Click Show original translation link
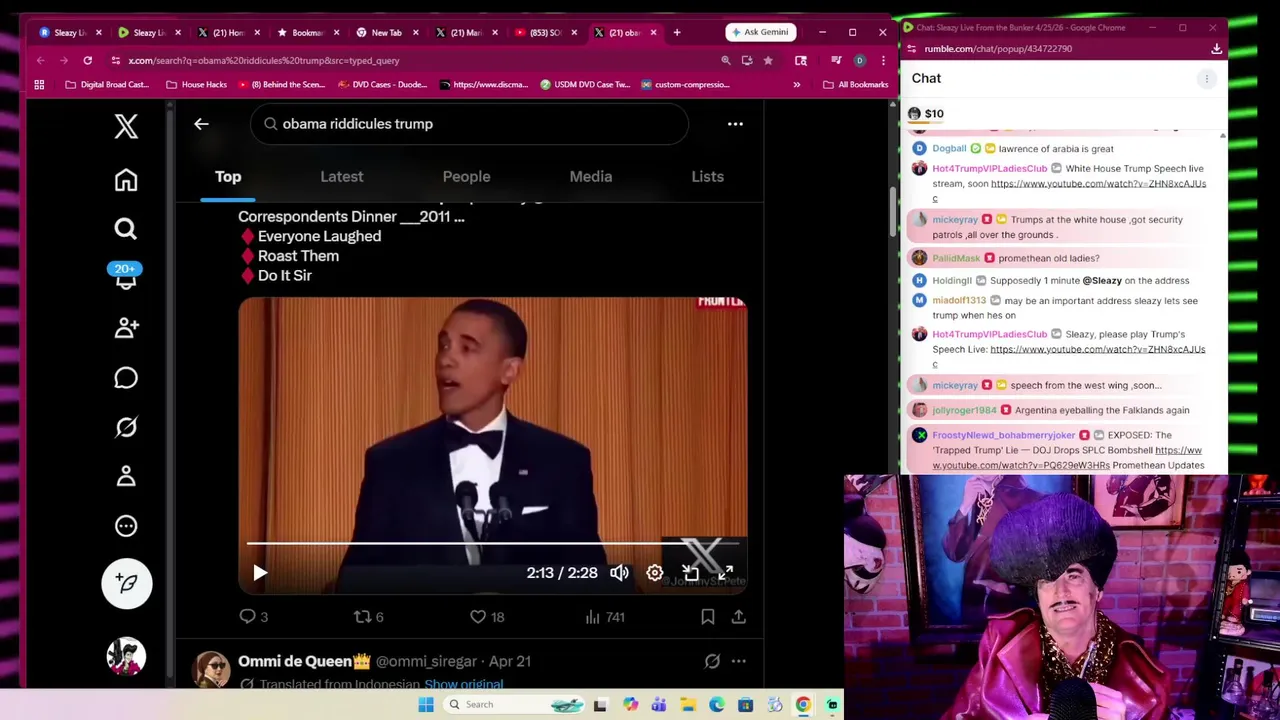 pyautogui.click(x=463, y=684)
